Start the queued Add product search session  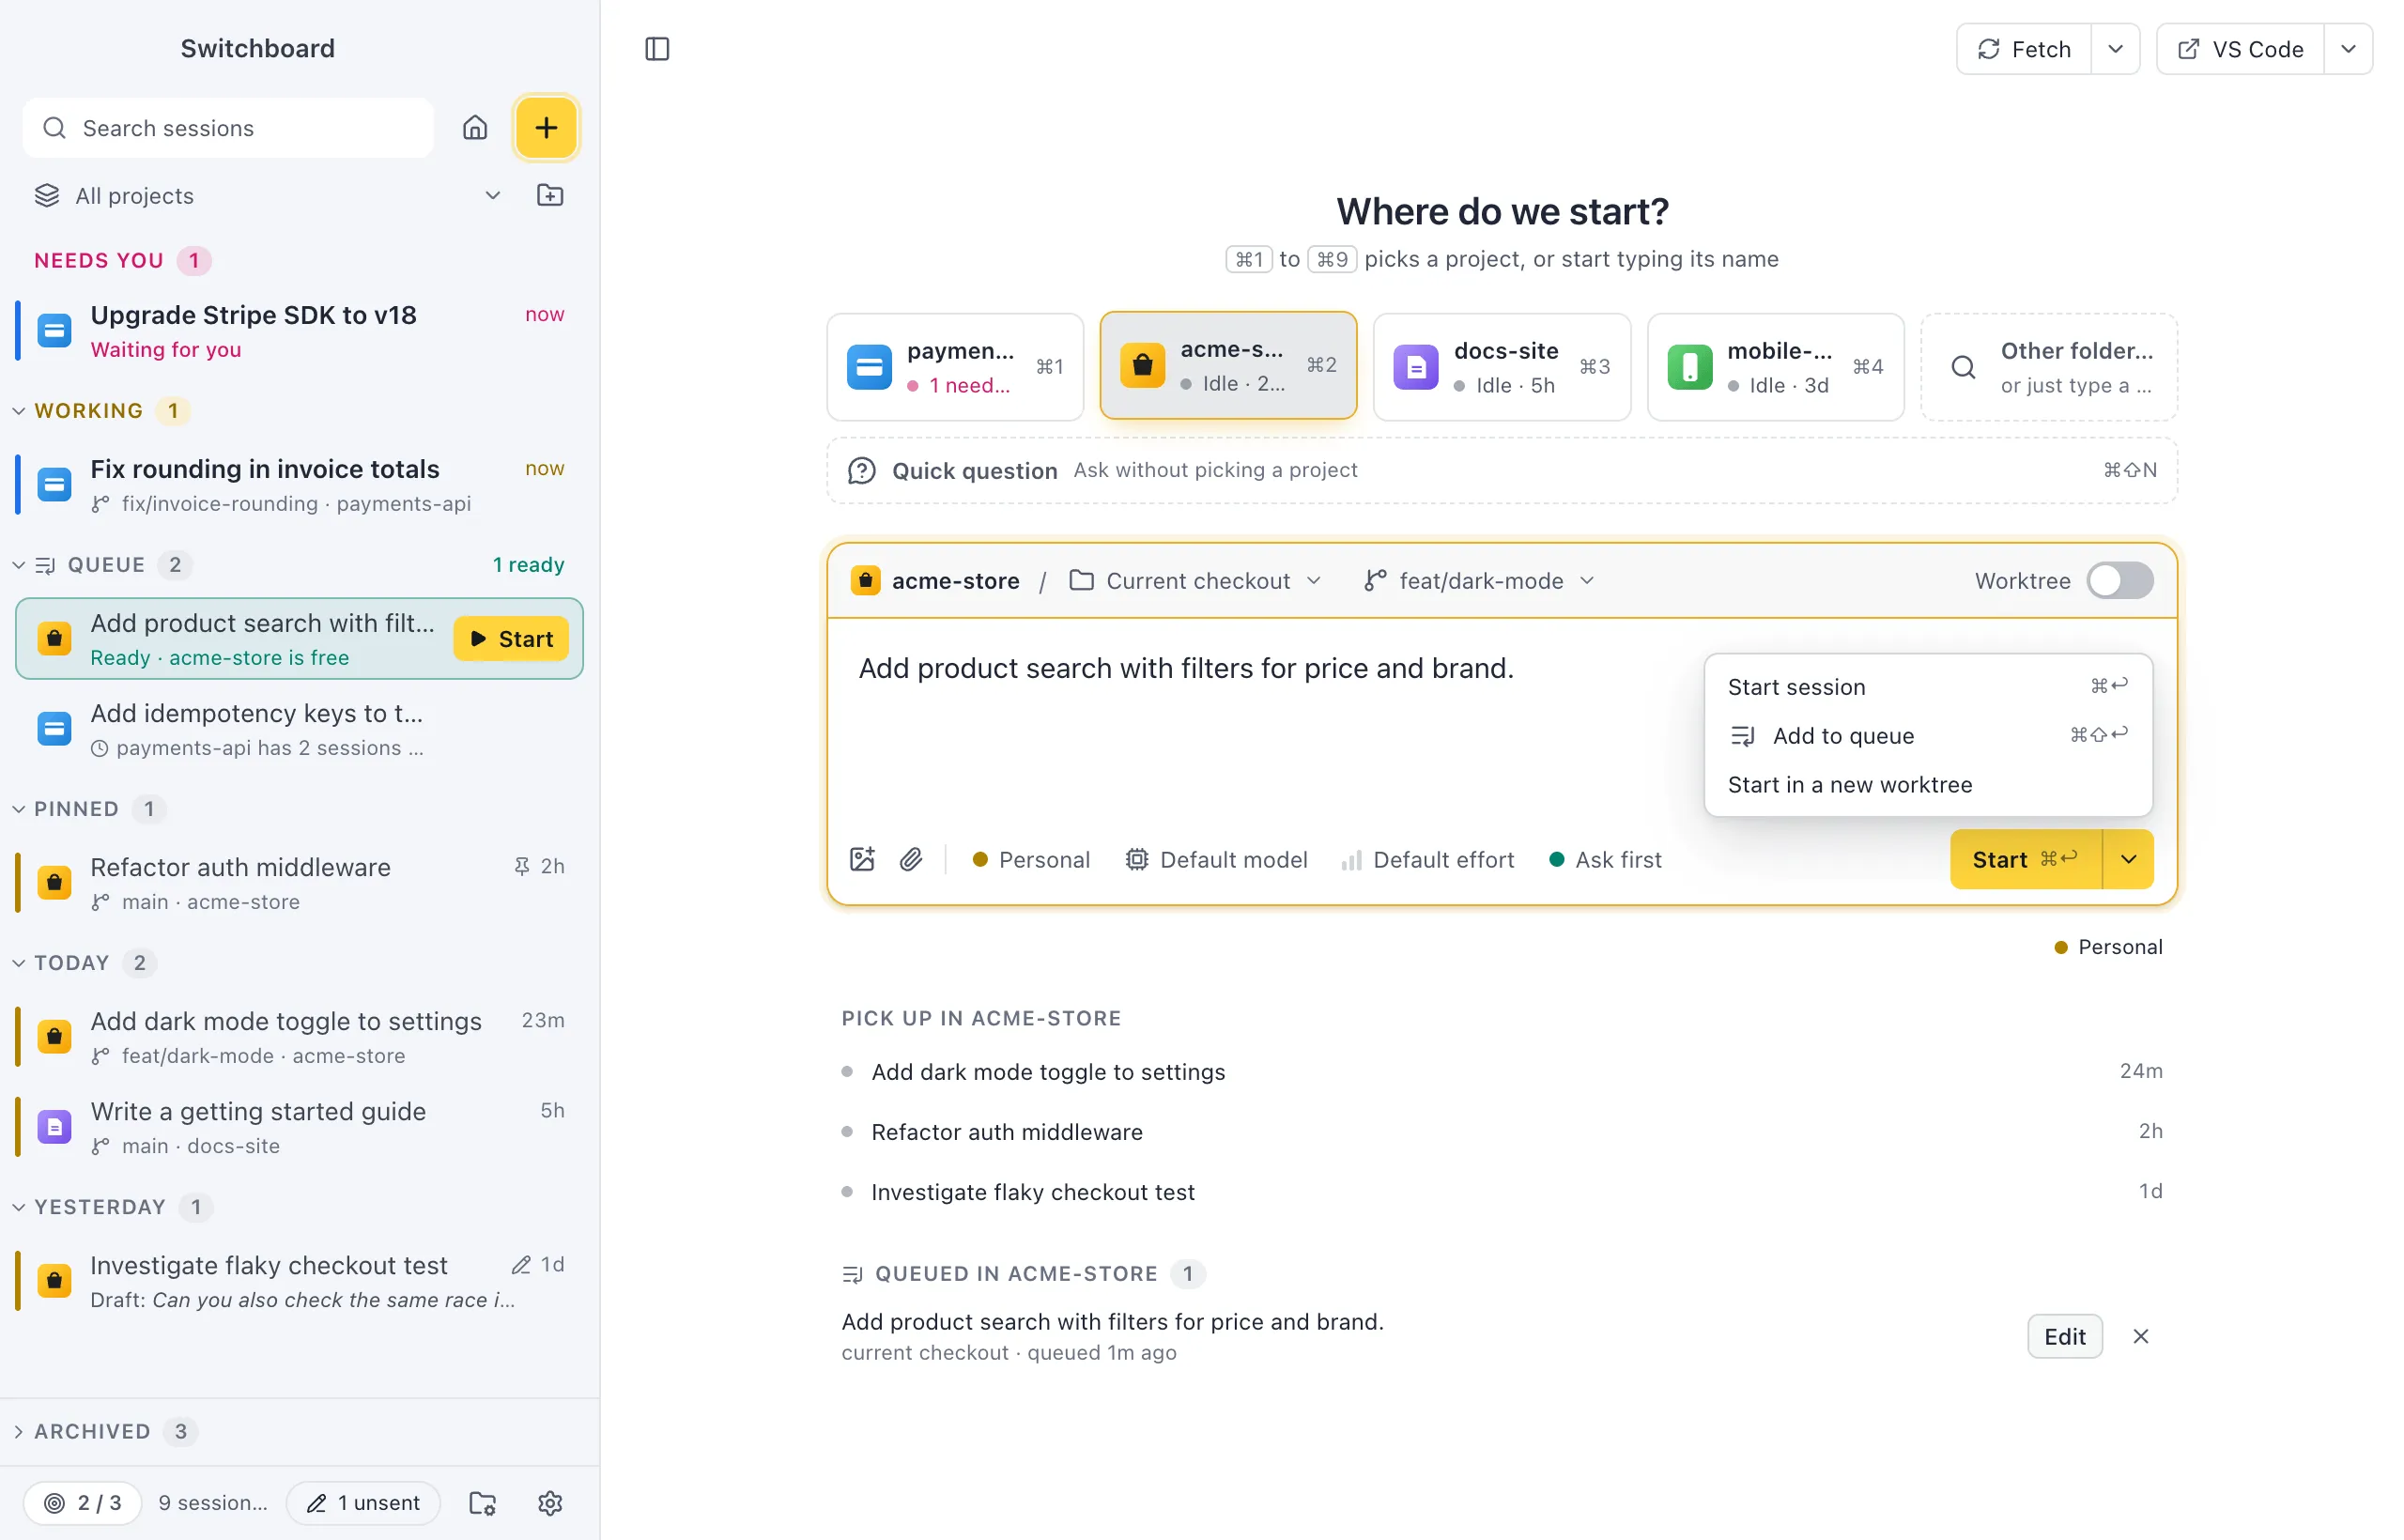click(511, 638)
